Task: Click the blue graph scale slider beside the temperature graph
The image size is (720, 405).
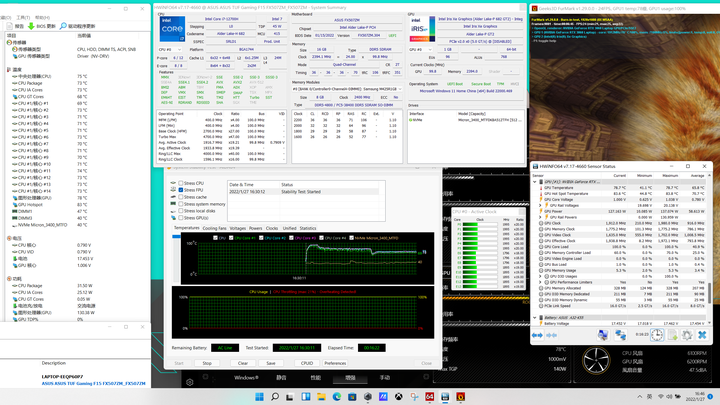Action: (x=176, y=236)
